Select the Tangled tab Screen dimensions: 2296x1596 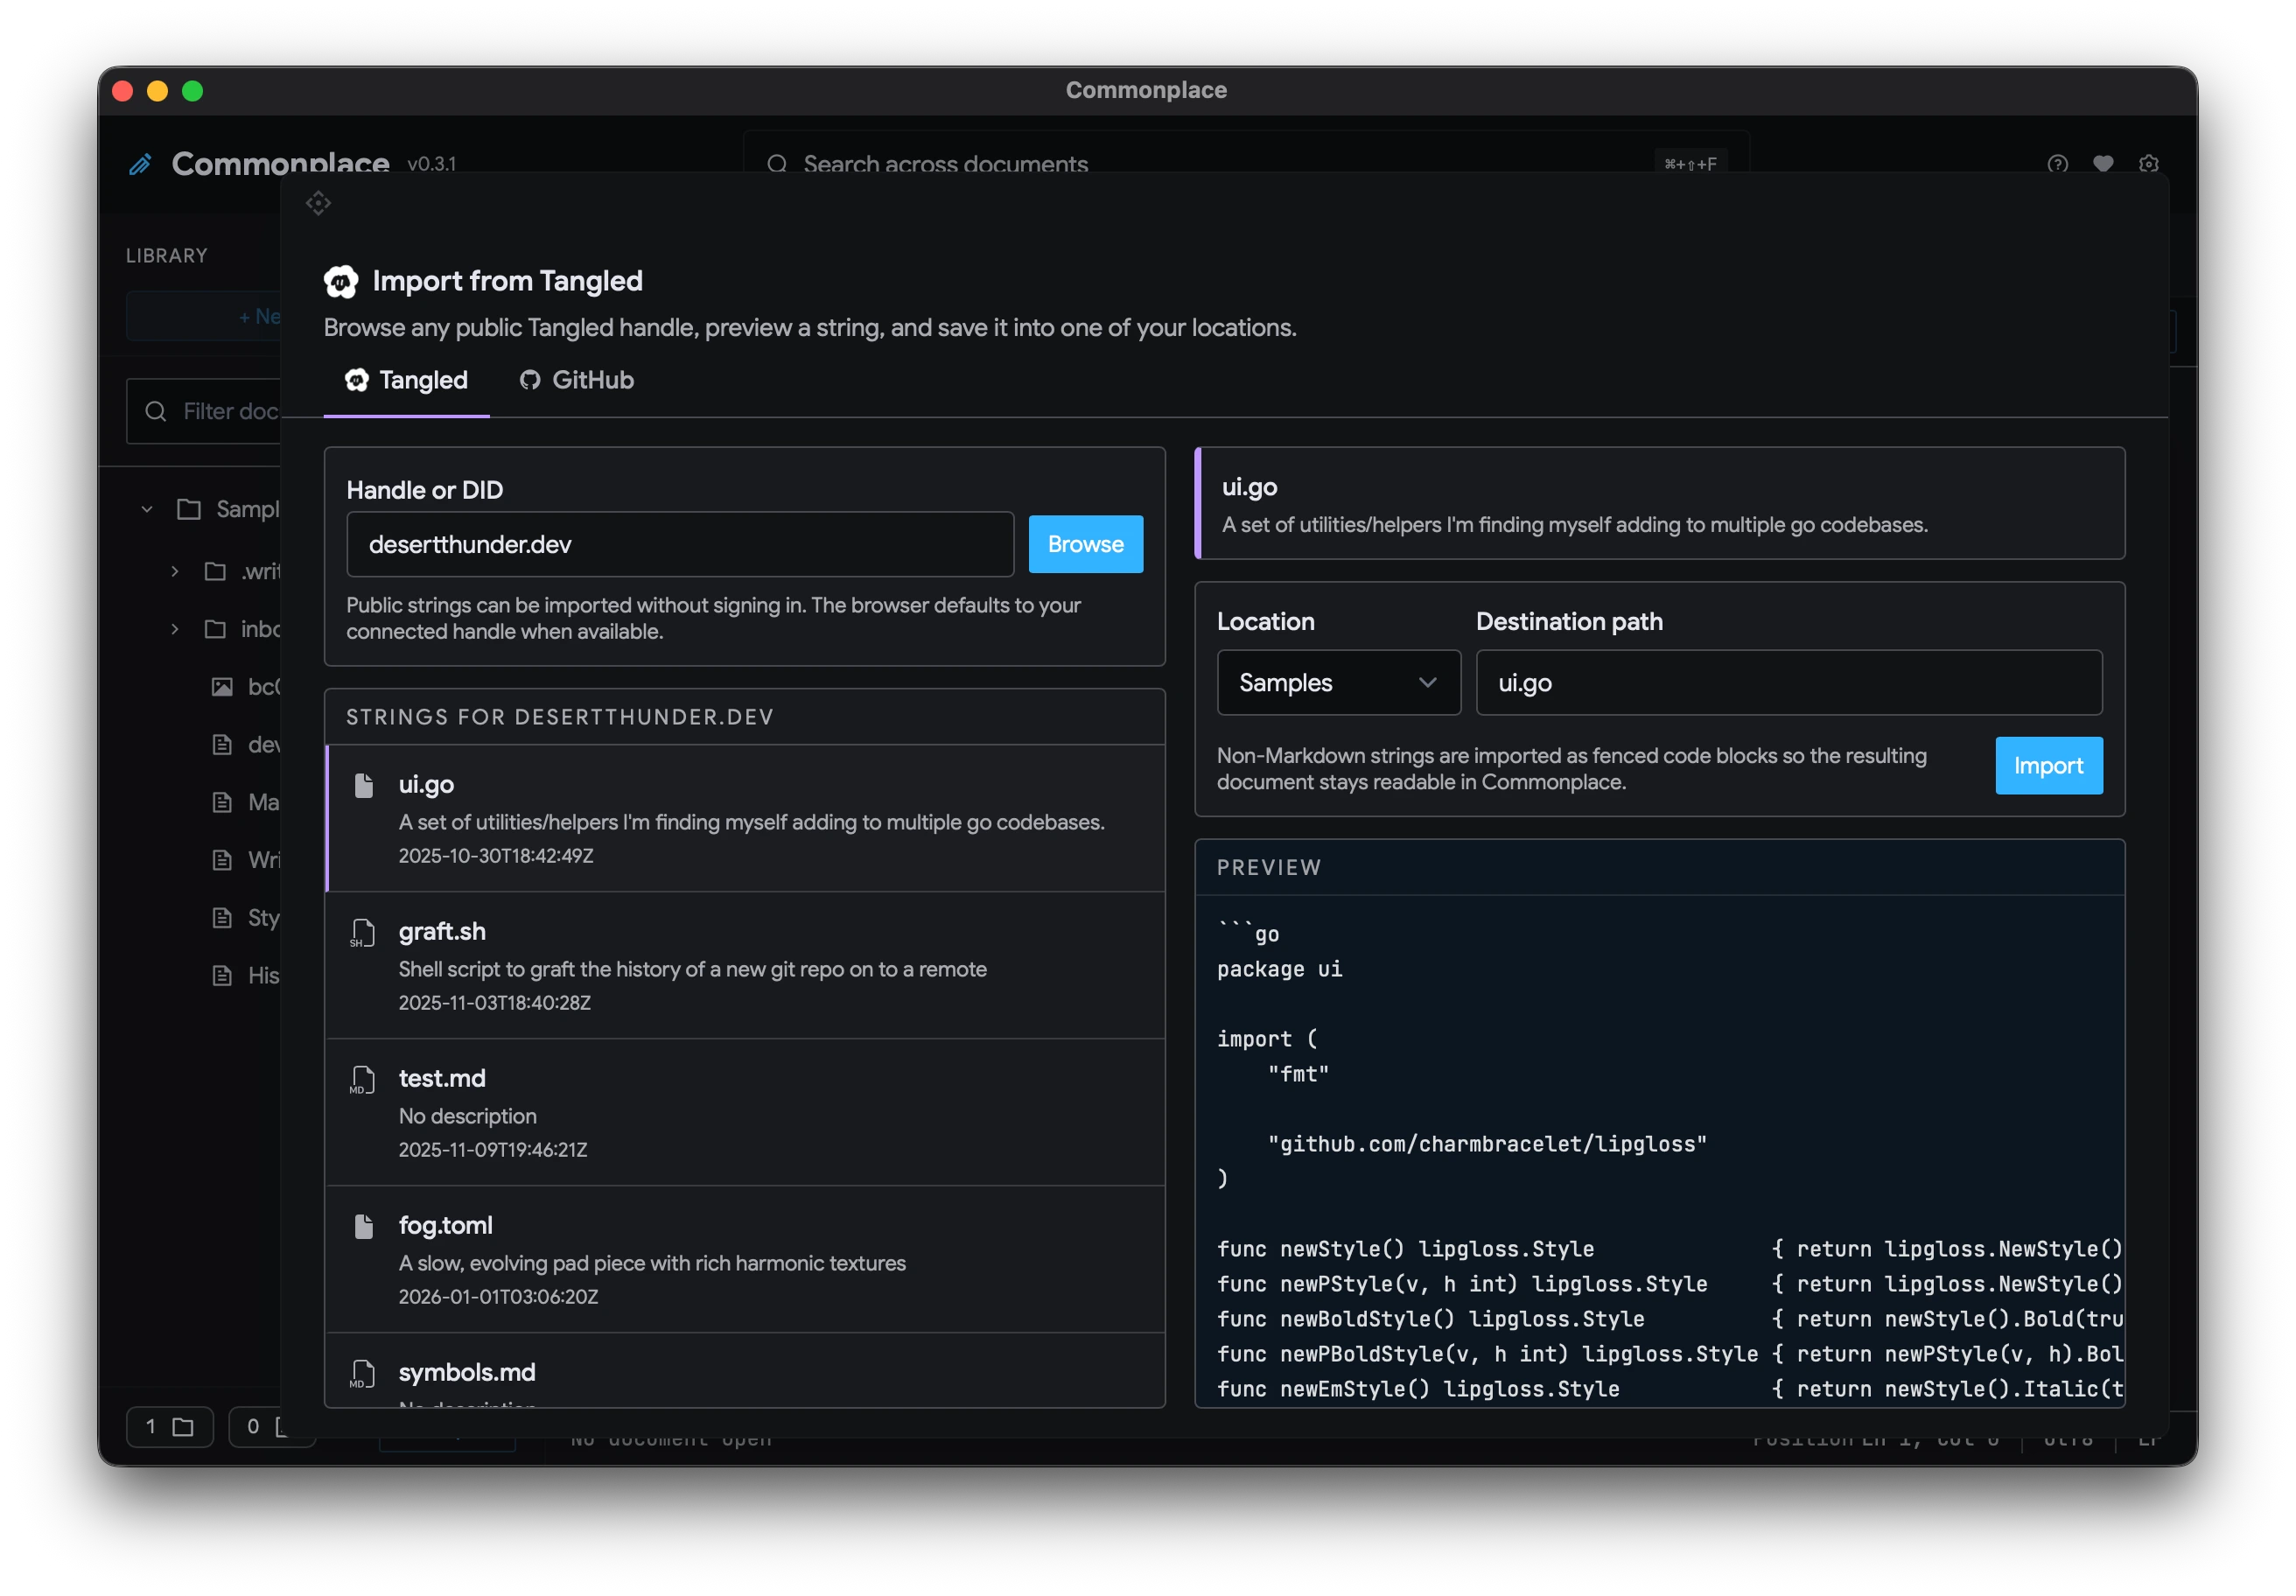pos(406,381)
